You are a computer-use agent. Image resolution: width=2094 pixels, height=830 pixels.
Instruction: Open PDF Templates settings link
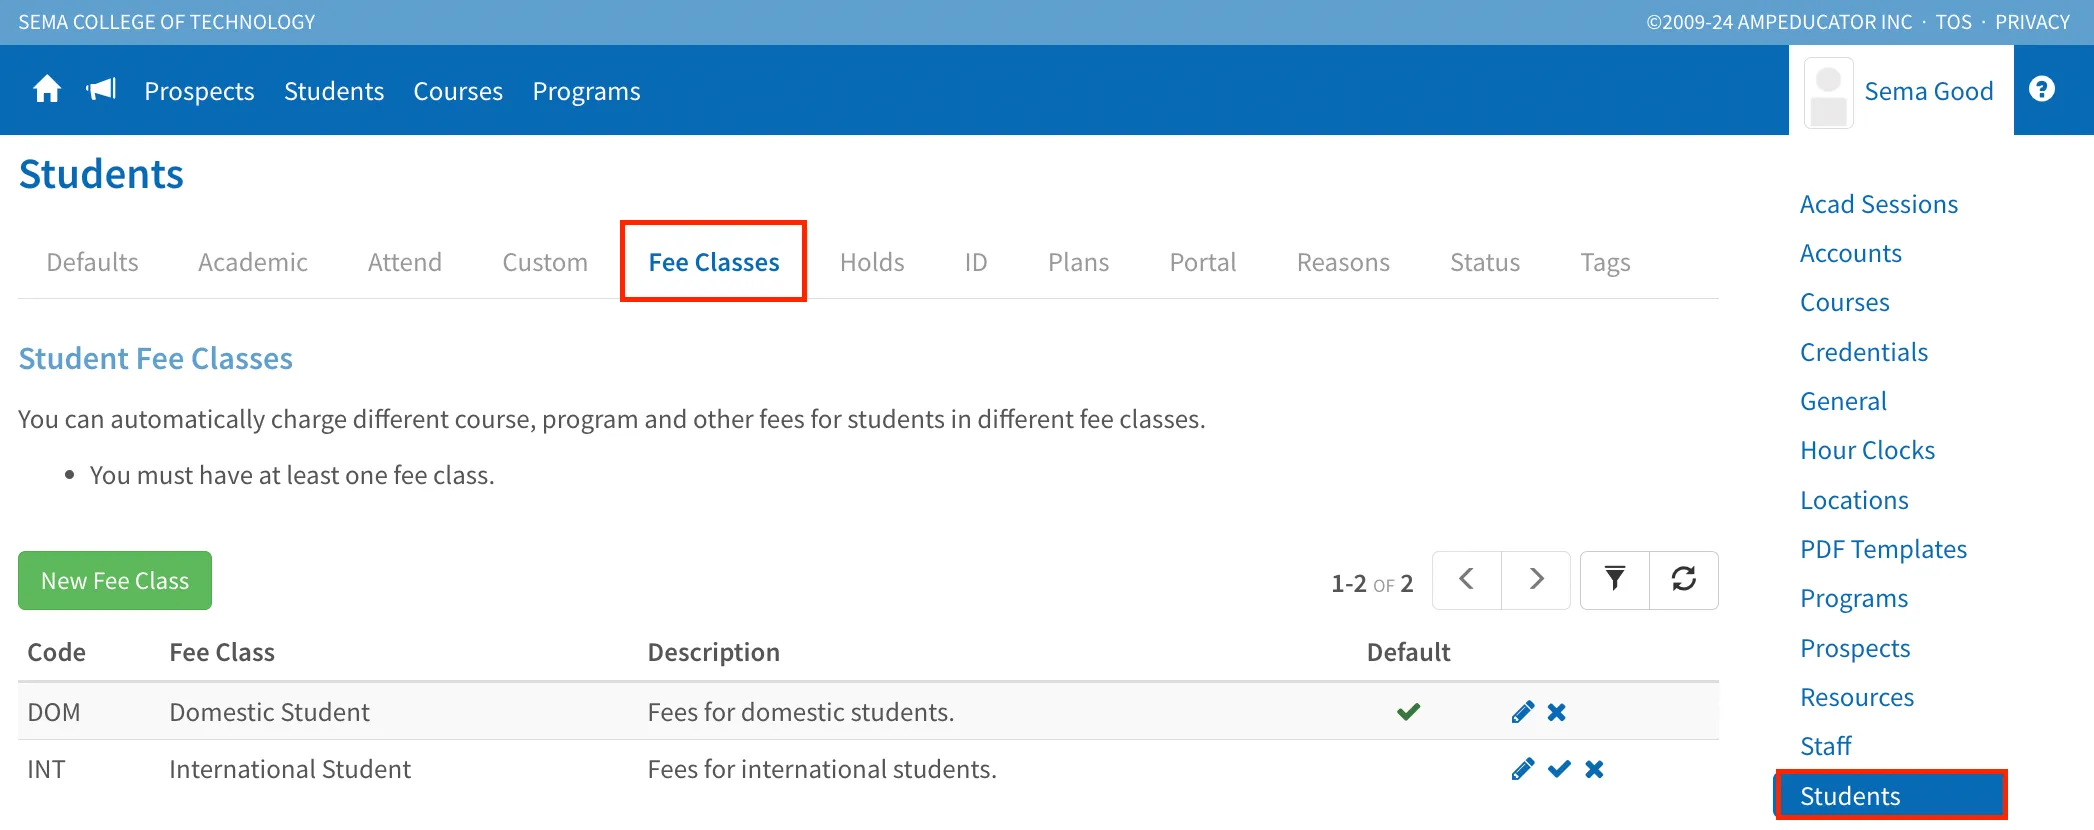pyautogui.click(x=1883, y=549)
